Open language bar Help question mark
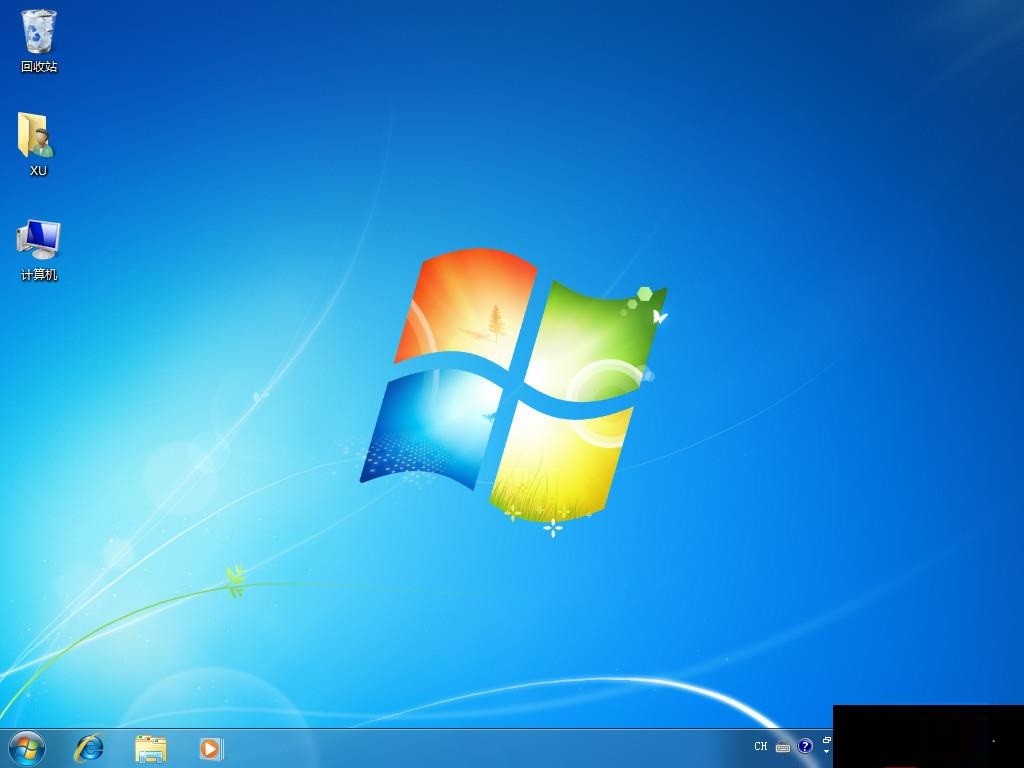1024x768 pixels. click(805, 746)
